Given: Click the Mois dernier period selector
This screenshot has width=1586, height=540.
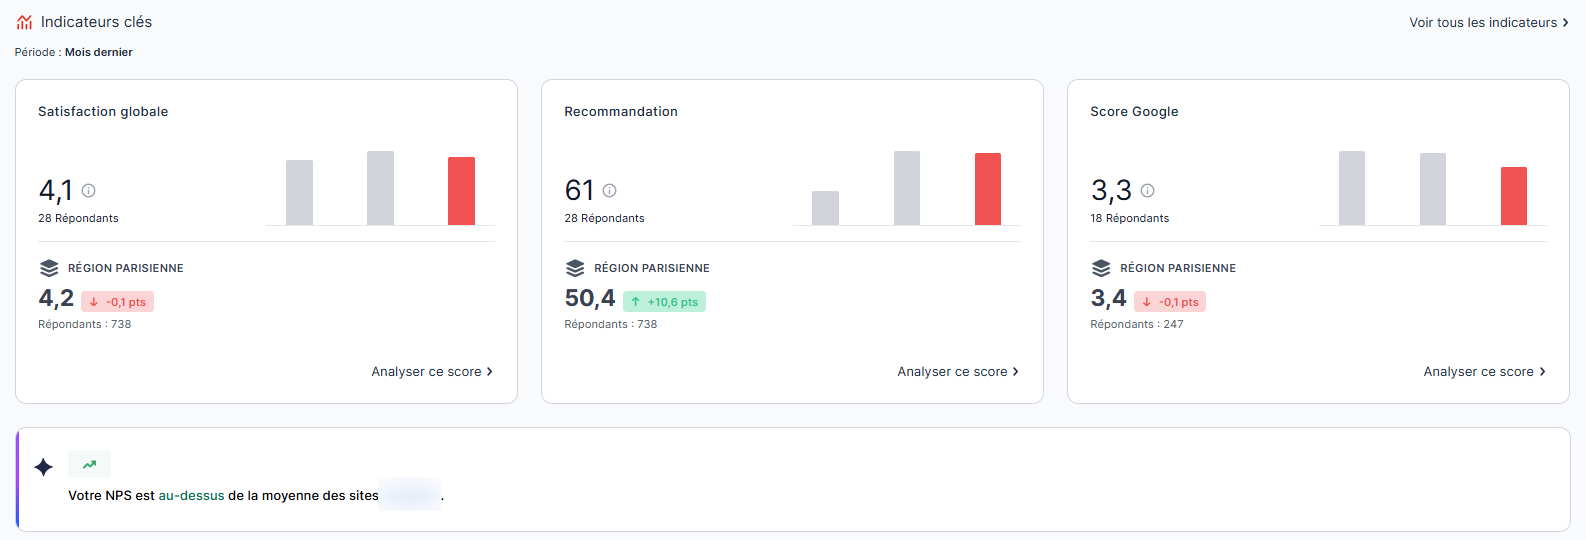Looking at the screenshot, I should (x=99, y=52).
